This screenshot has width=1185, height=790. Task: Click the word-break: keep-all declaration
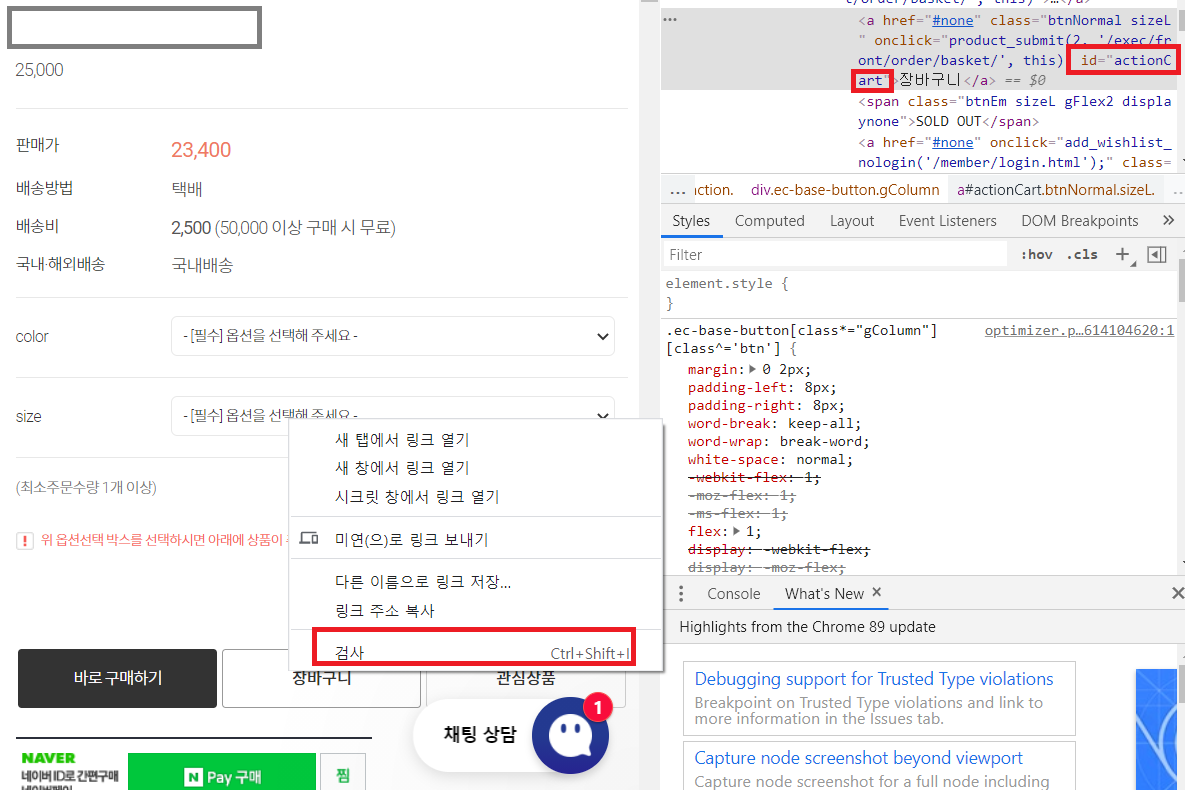click(774, 423)
